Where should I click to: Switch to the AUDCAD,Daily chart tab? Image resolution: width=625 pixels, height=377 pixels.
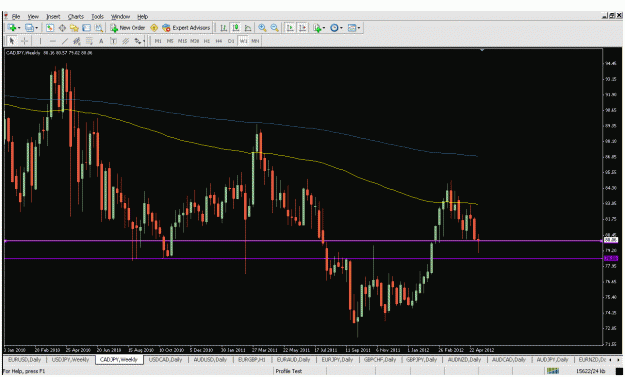tap(510, 360)
